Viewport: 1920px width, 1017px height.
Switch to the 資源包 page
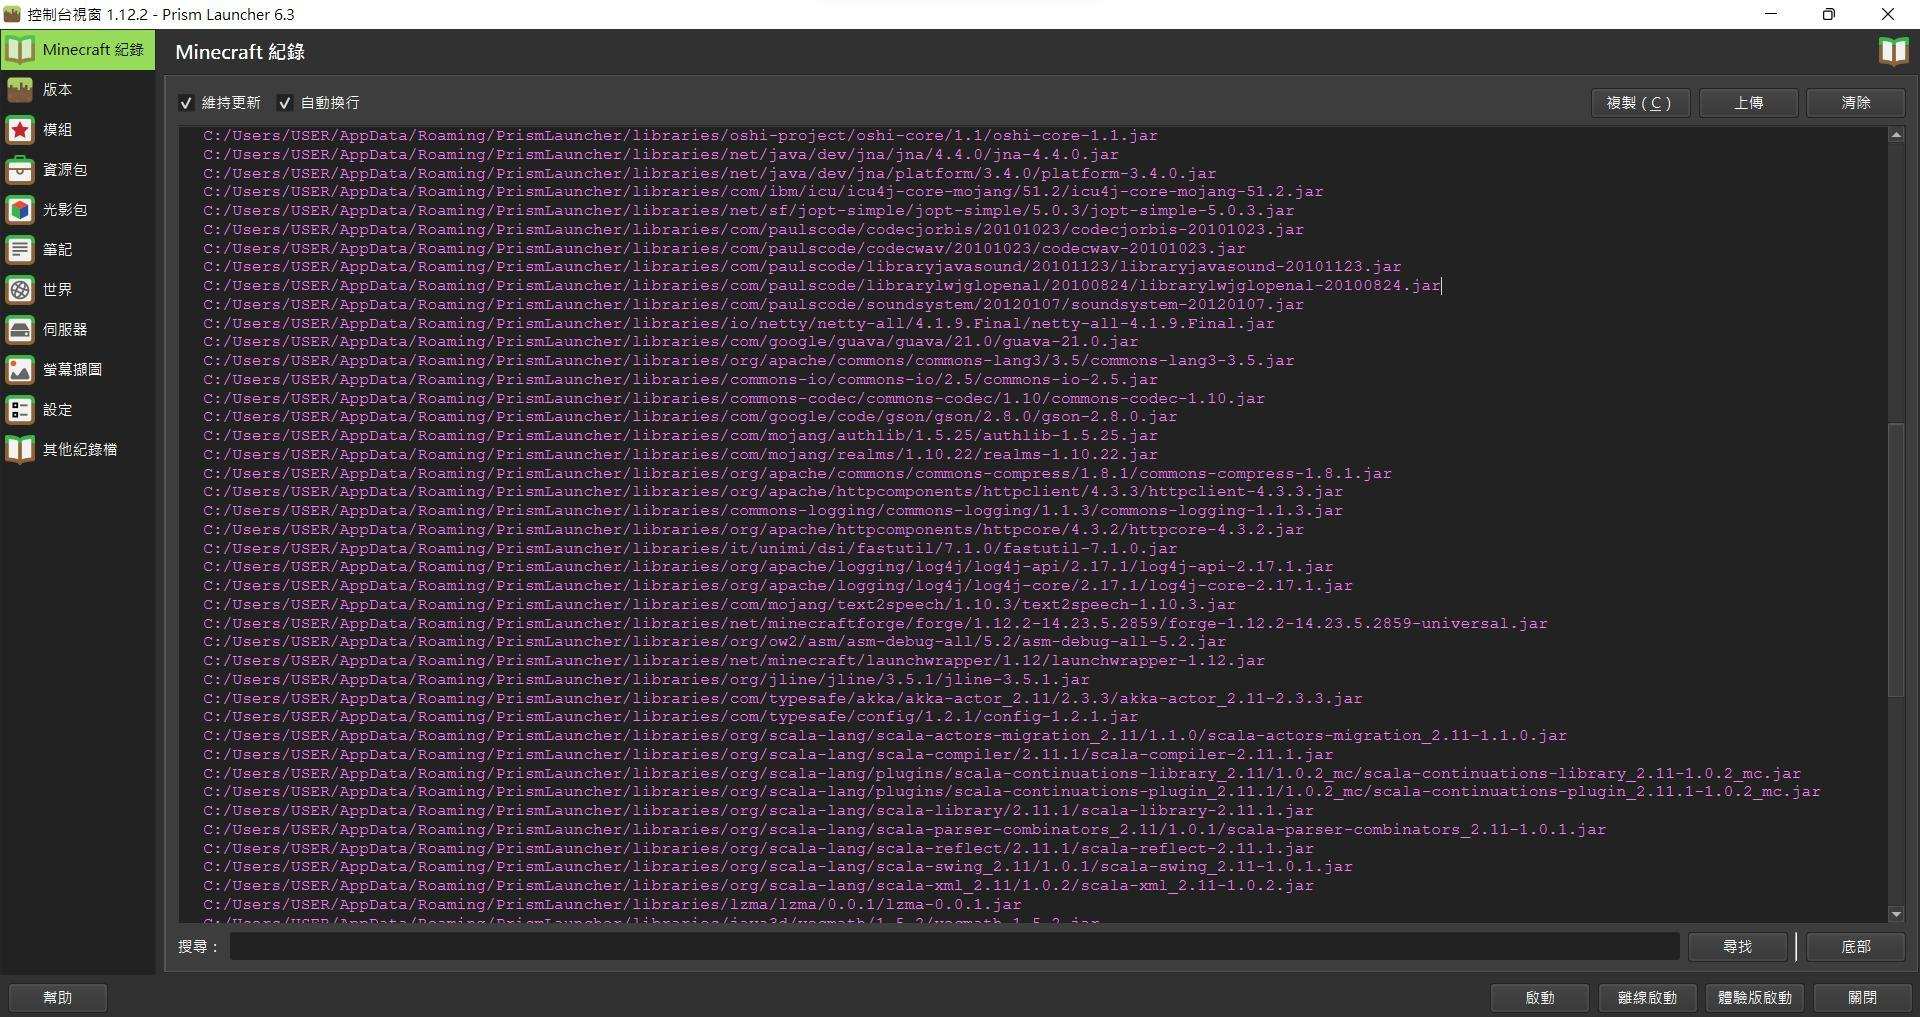(77, 169)
